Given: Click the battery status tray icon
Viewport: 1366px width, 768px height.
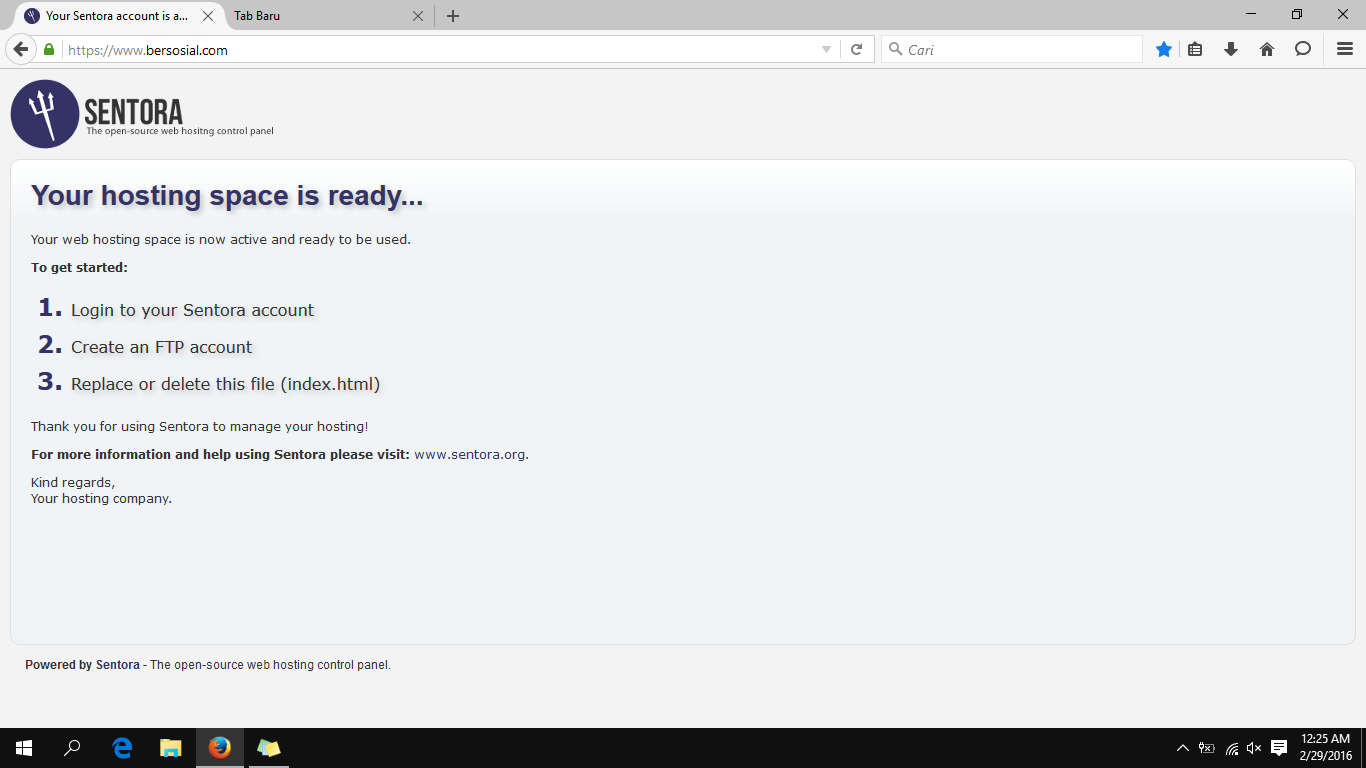Looking at the screenshot, I should (x=1207, y=748).
